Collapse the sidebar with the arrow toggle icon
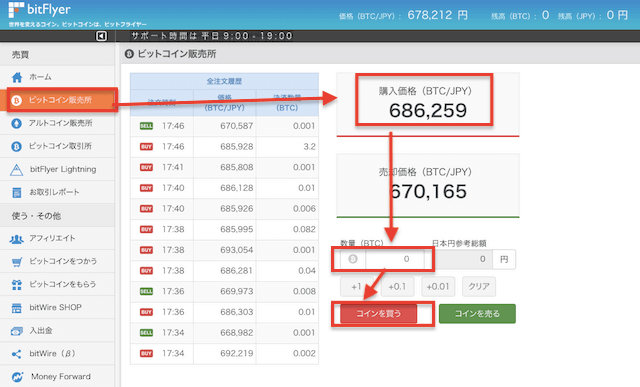Viewport: 640px width, 387px height. point(101,36)
